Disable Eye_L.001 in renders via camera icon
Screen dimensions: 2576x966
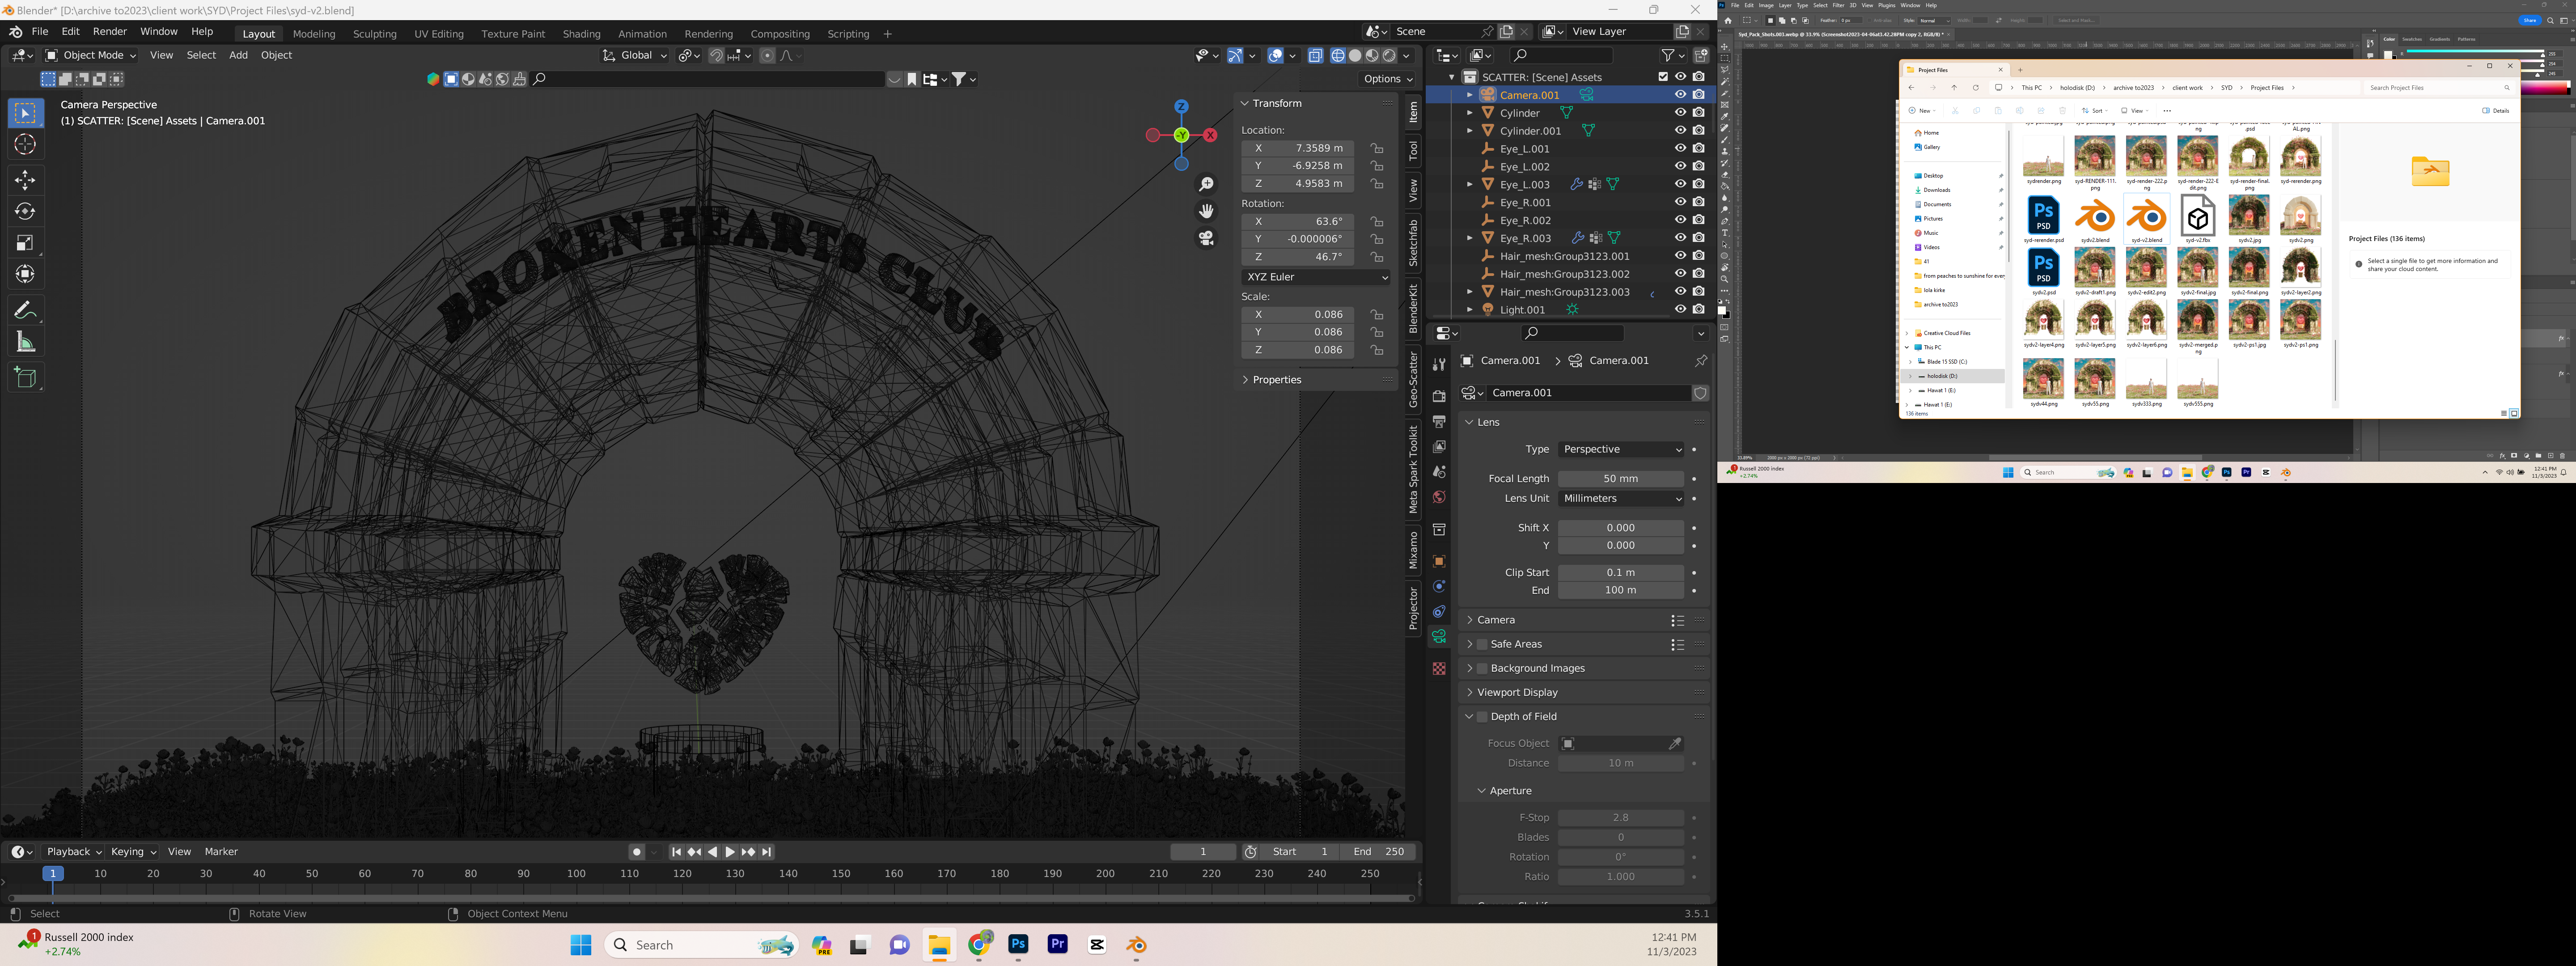1699,149
